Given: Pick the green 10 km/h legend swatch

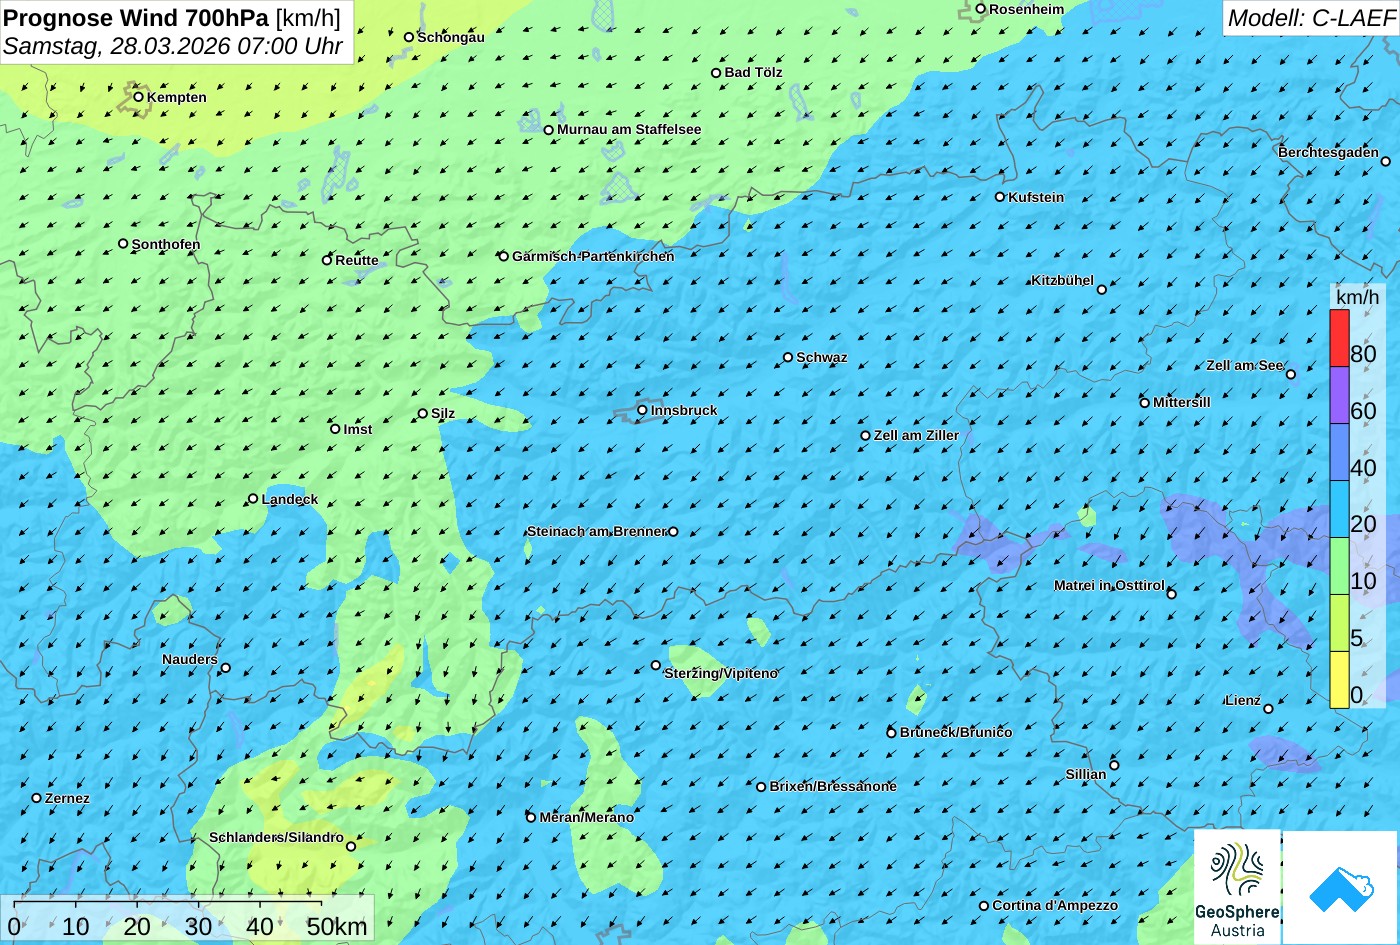Looking at the screenshot, I should [1339, 566].
